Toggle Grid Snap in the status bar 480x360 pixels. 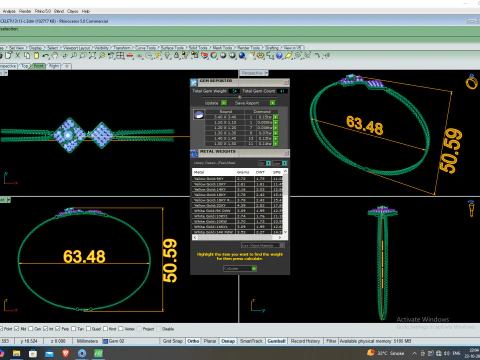pos(172,341)
